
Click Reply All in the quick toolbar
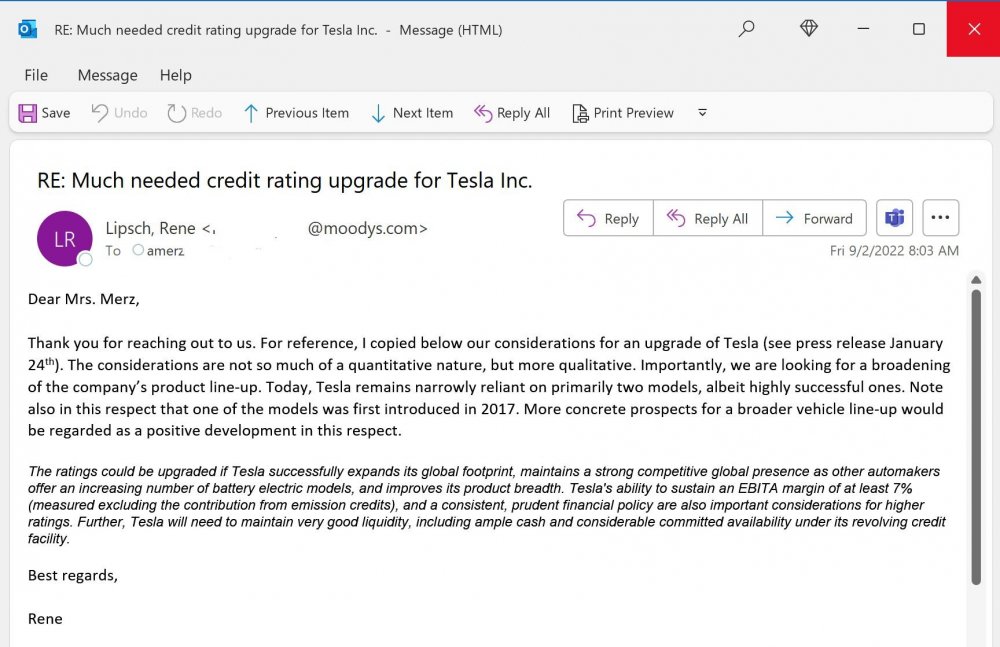(512, 113)
